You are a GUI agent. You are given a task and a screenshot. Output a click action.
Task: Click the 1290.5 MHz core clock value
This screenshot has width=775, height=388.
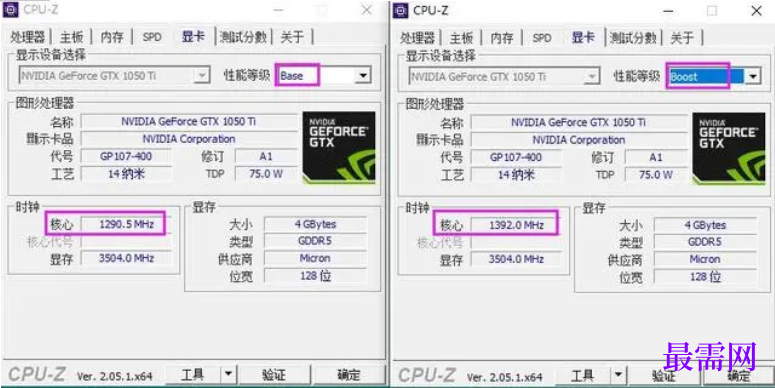127,224
